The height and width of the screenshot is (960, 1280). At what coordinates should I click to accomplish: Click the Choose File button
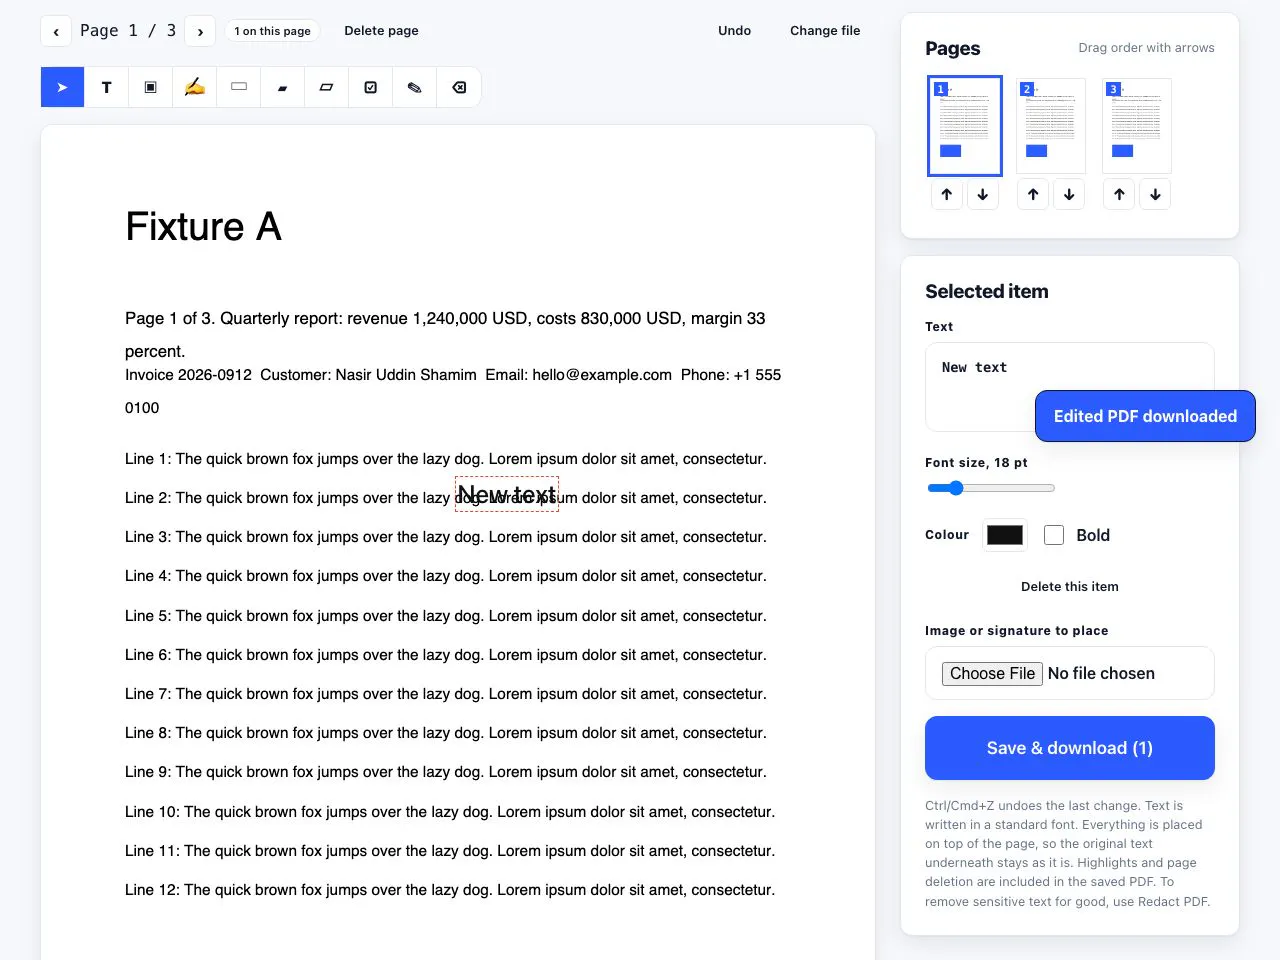click(992, 674)
